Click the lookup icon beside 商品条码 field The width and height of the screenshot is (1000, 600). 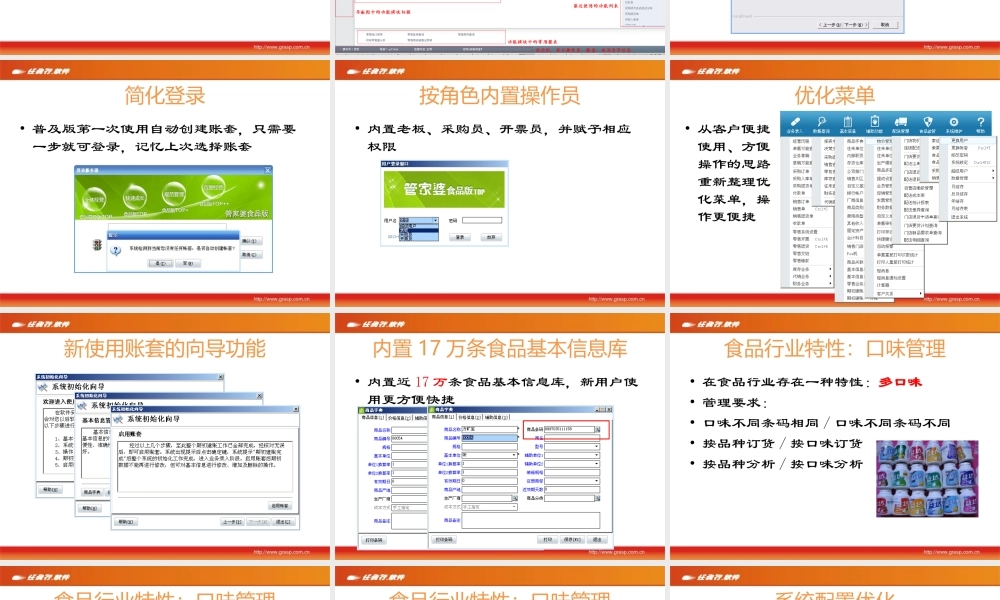pos(598,430)
